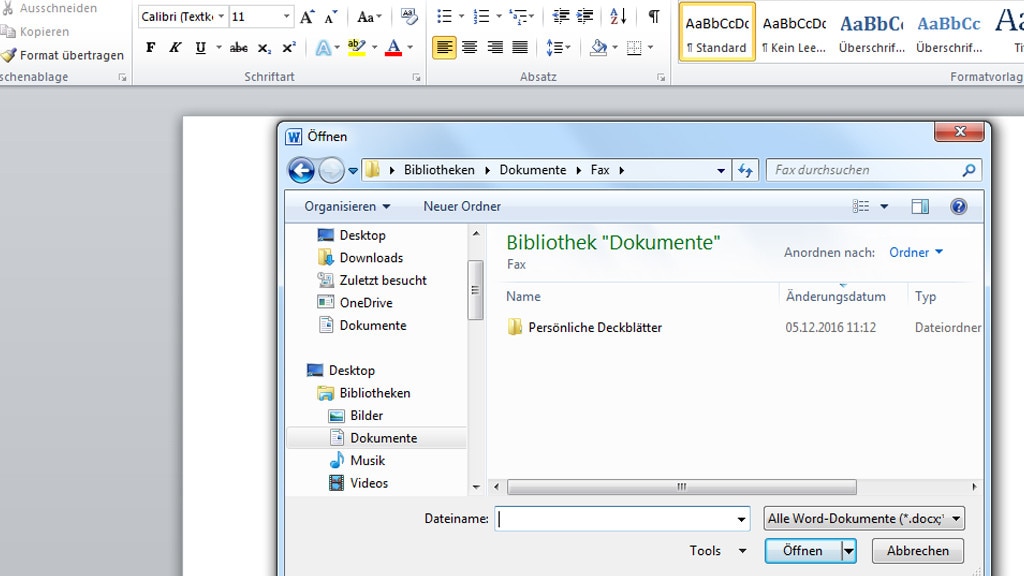The height and width of the screenshot is (576, 1024).
Task: Open text effects icon
Action: 323,48
